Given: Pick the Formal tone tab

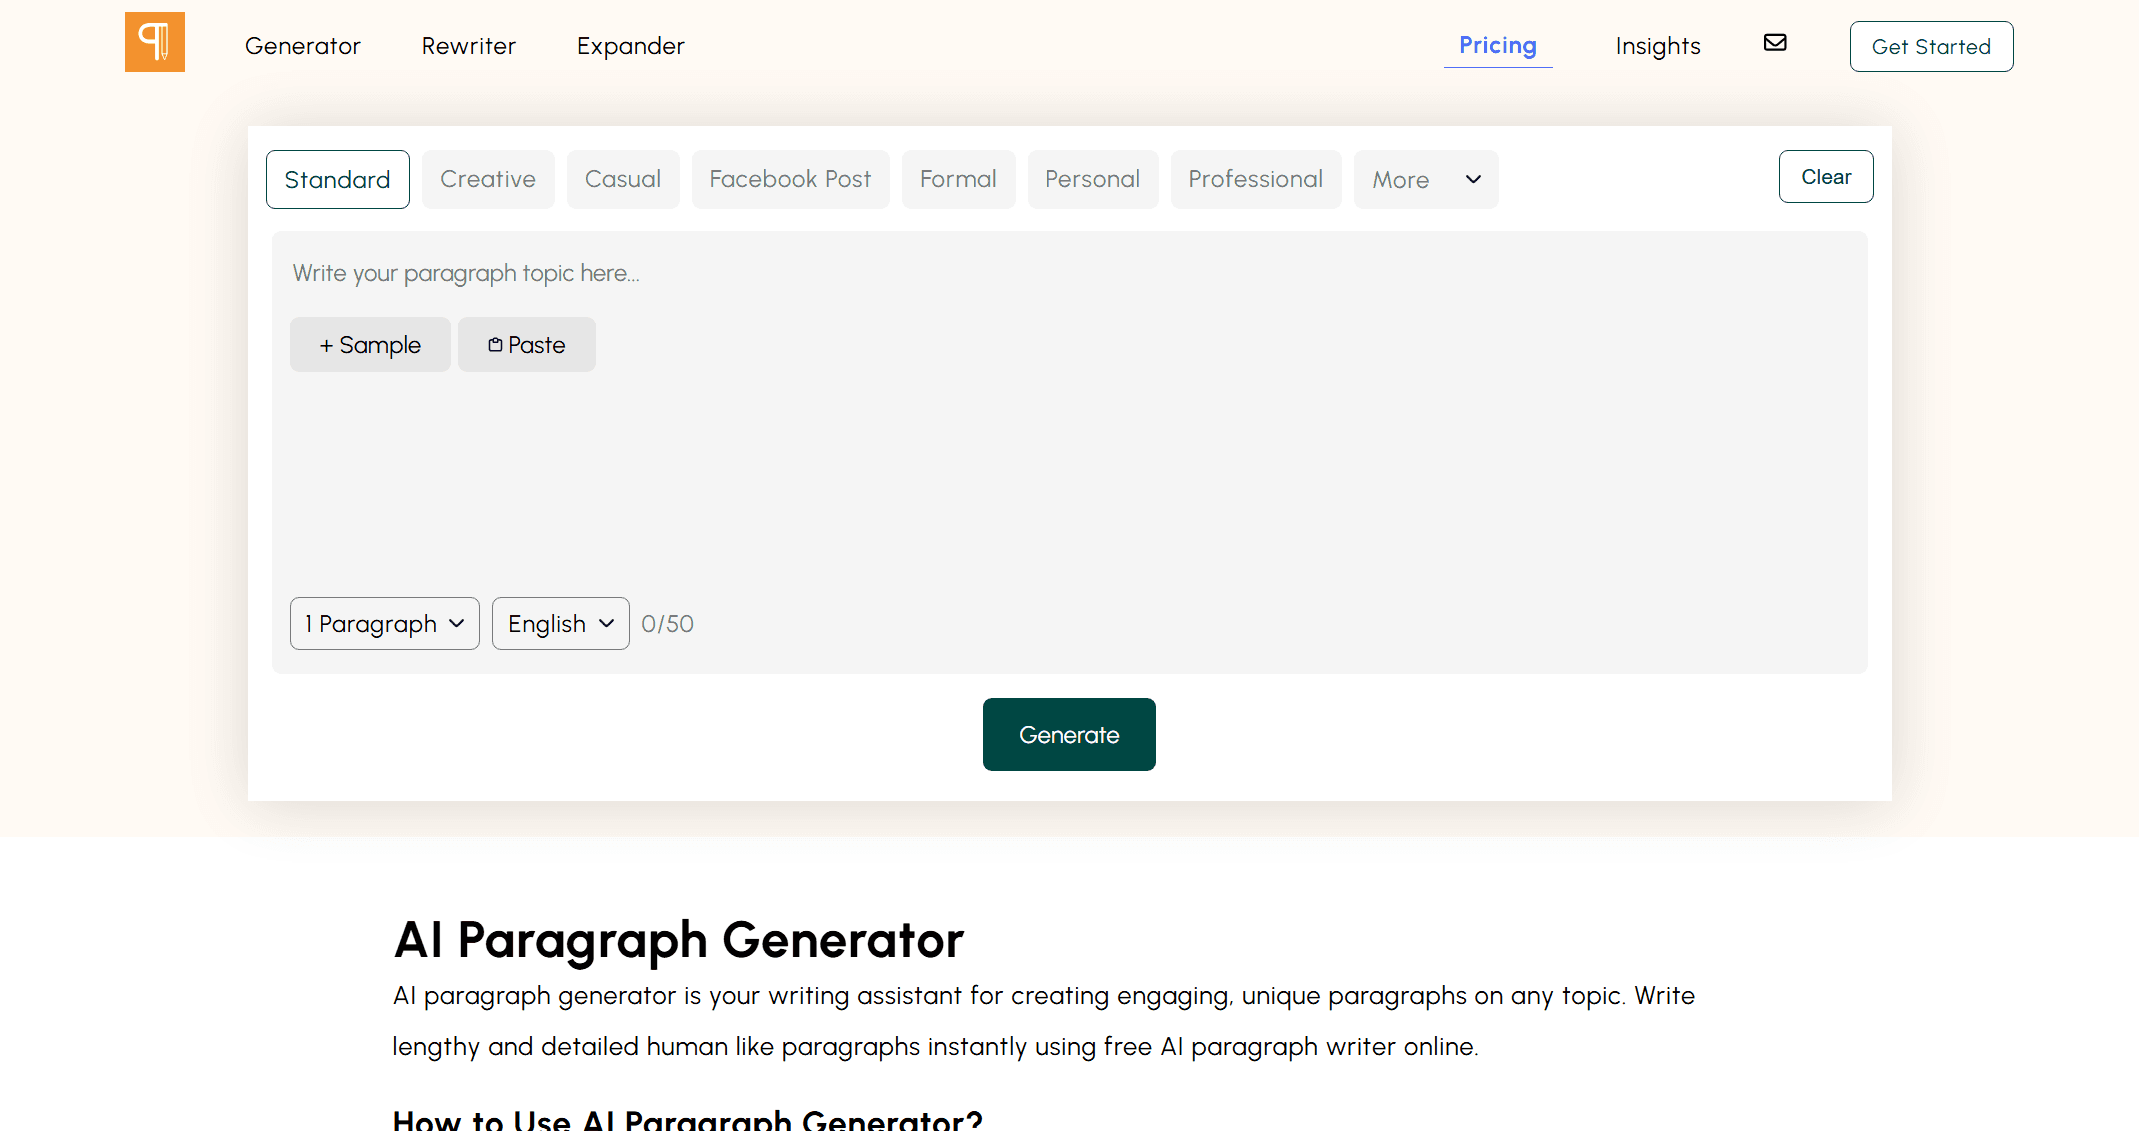Looking at the screenshot, I should 958,180.
